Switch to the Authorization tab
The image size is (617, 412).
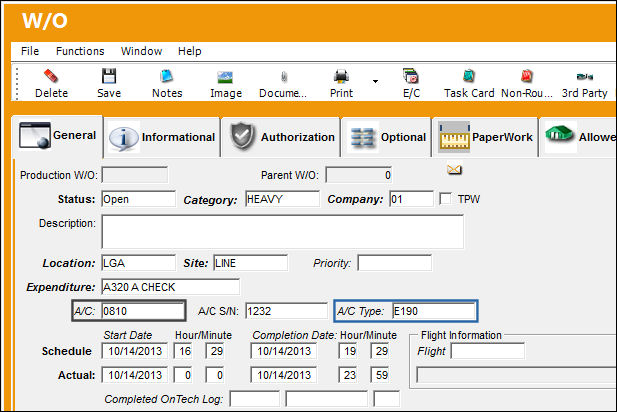pyautogui.click(x=281, y=137)
